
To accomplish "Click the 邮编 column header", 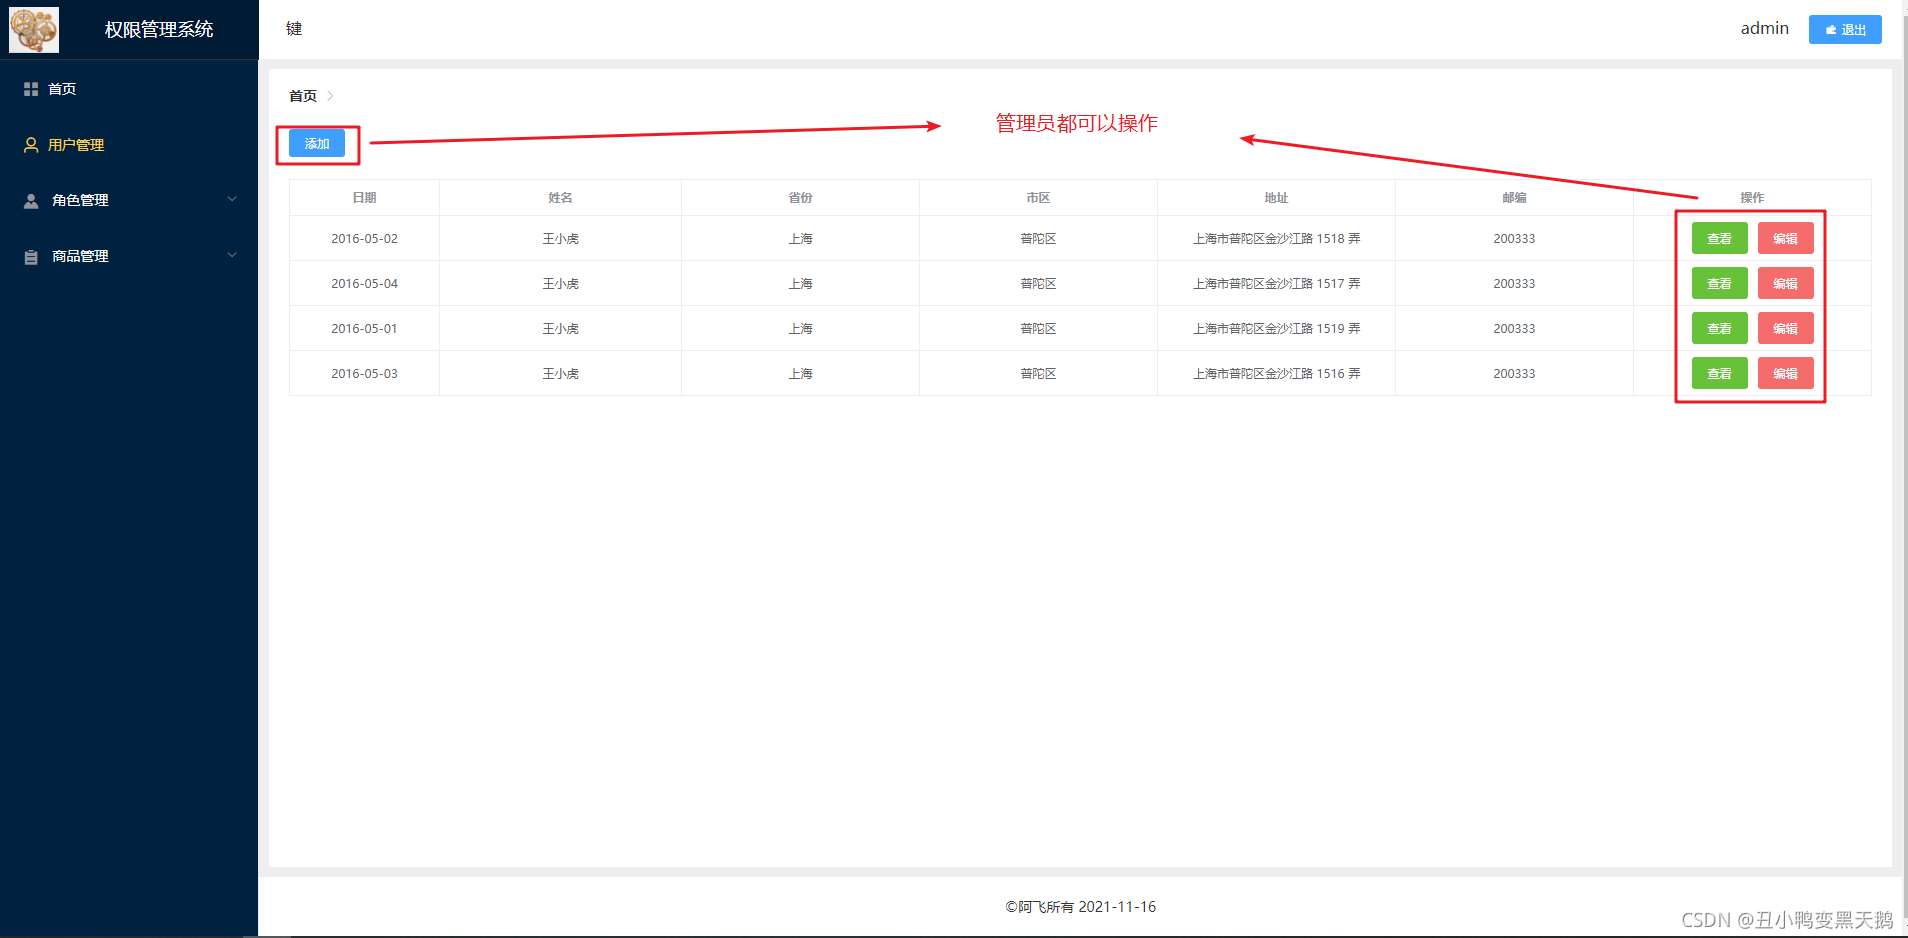I will [1514, 198].
